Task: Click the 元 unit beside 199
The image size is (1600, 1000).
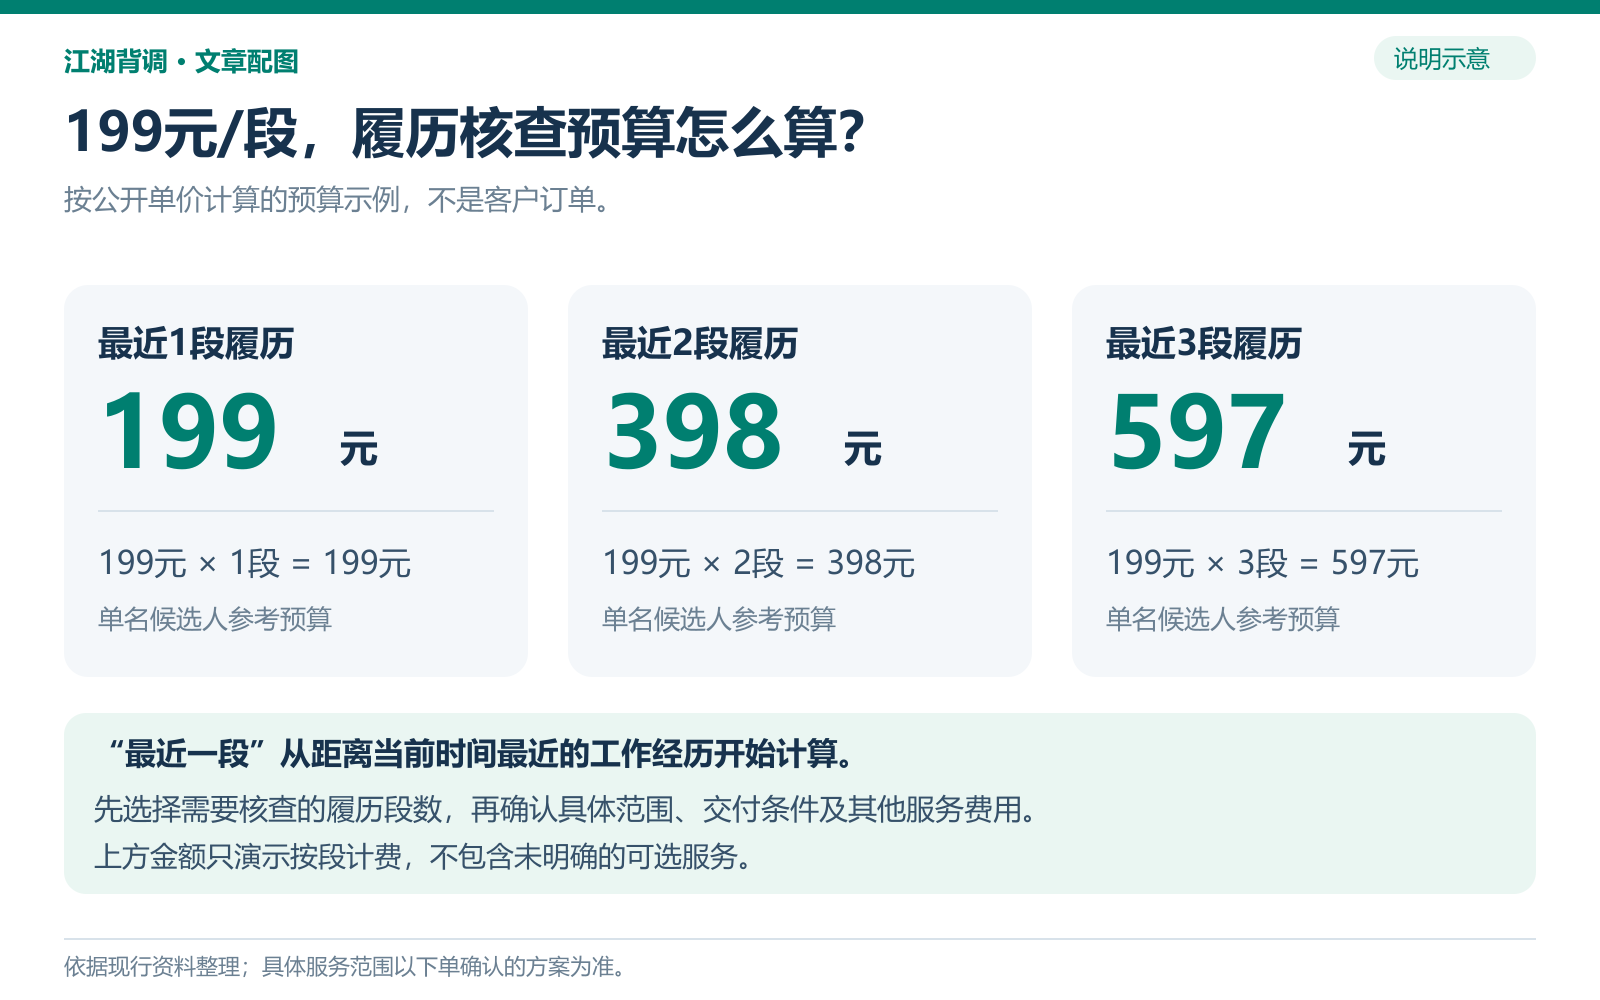Action: pyautogui.click(x=359, y=450)
